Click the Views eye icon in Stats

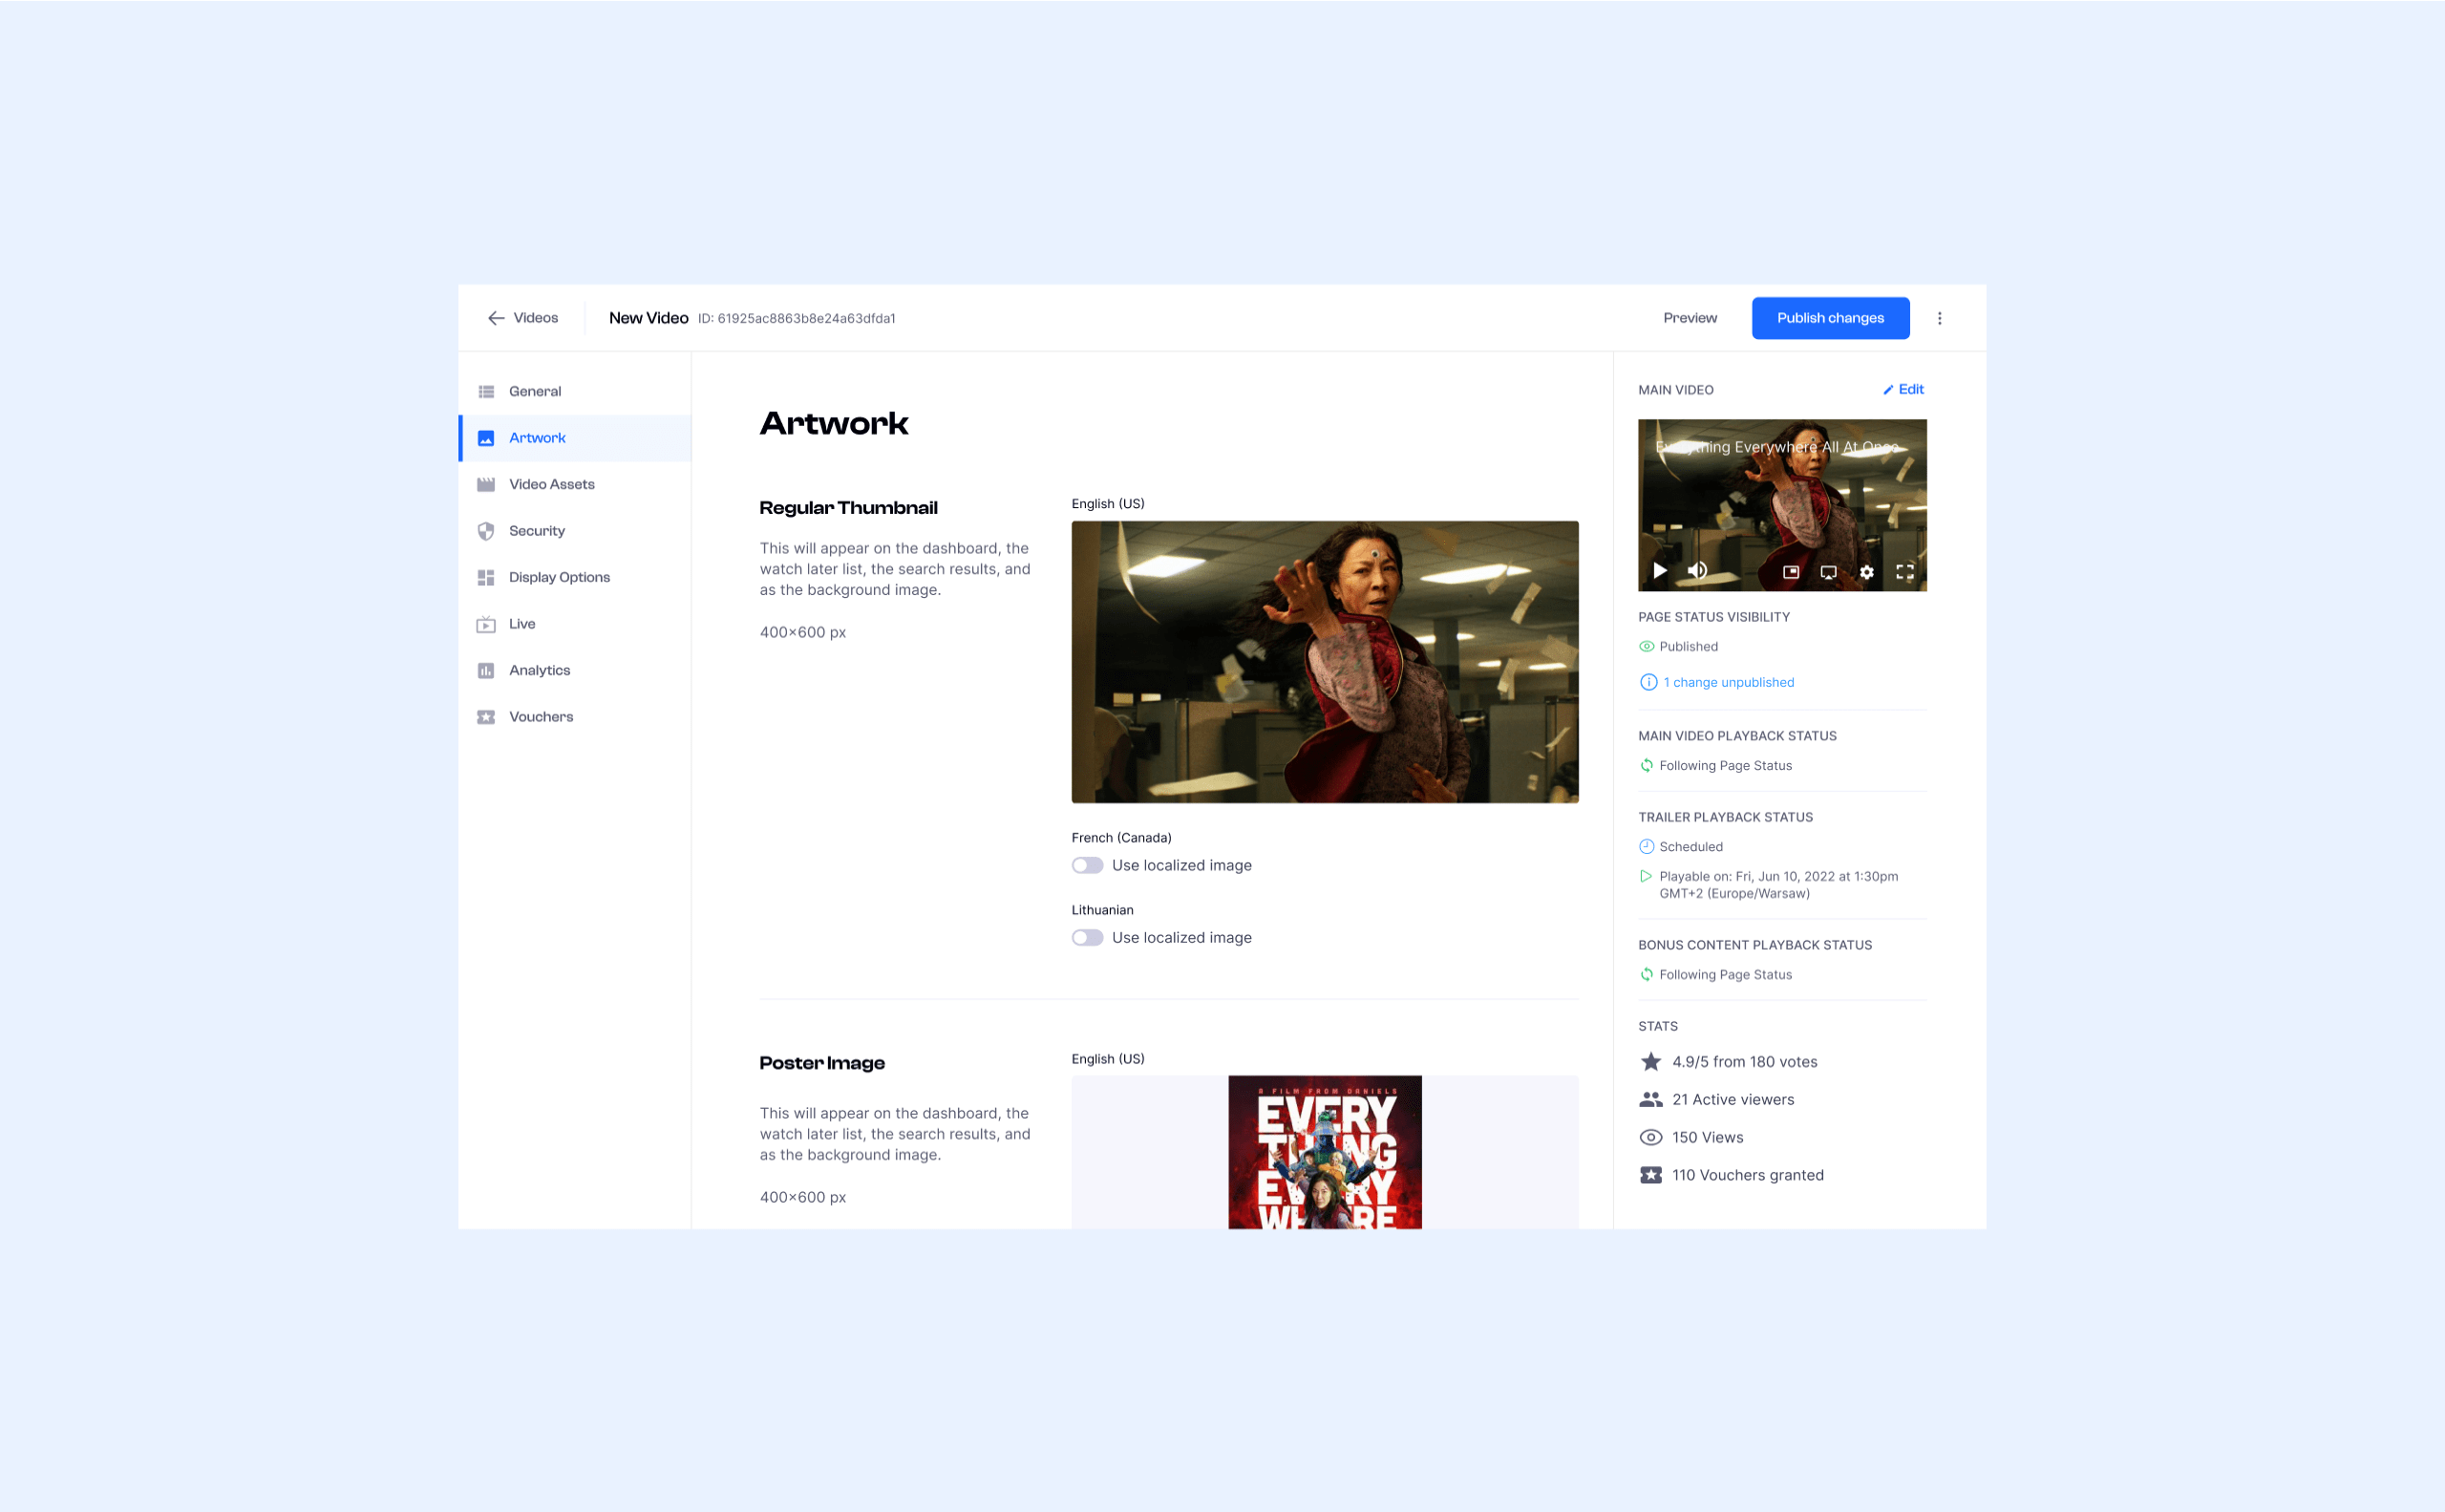pyautogui.click(x=1651, y=1137)
